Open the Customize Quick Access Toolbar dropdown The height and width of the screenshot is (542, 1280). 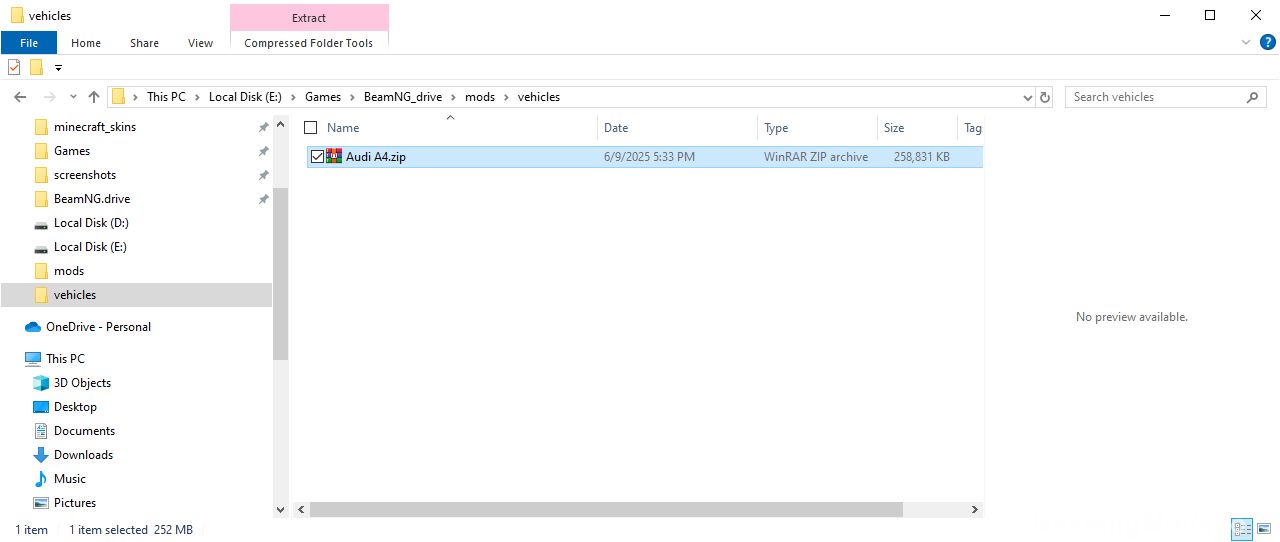(58, 68)
